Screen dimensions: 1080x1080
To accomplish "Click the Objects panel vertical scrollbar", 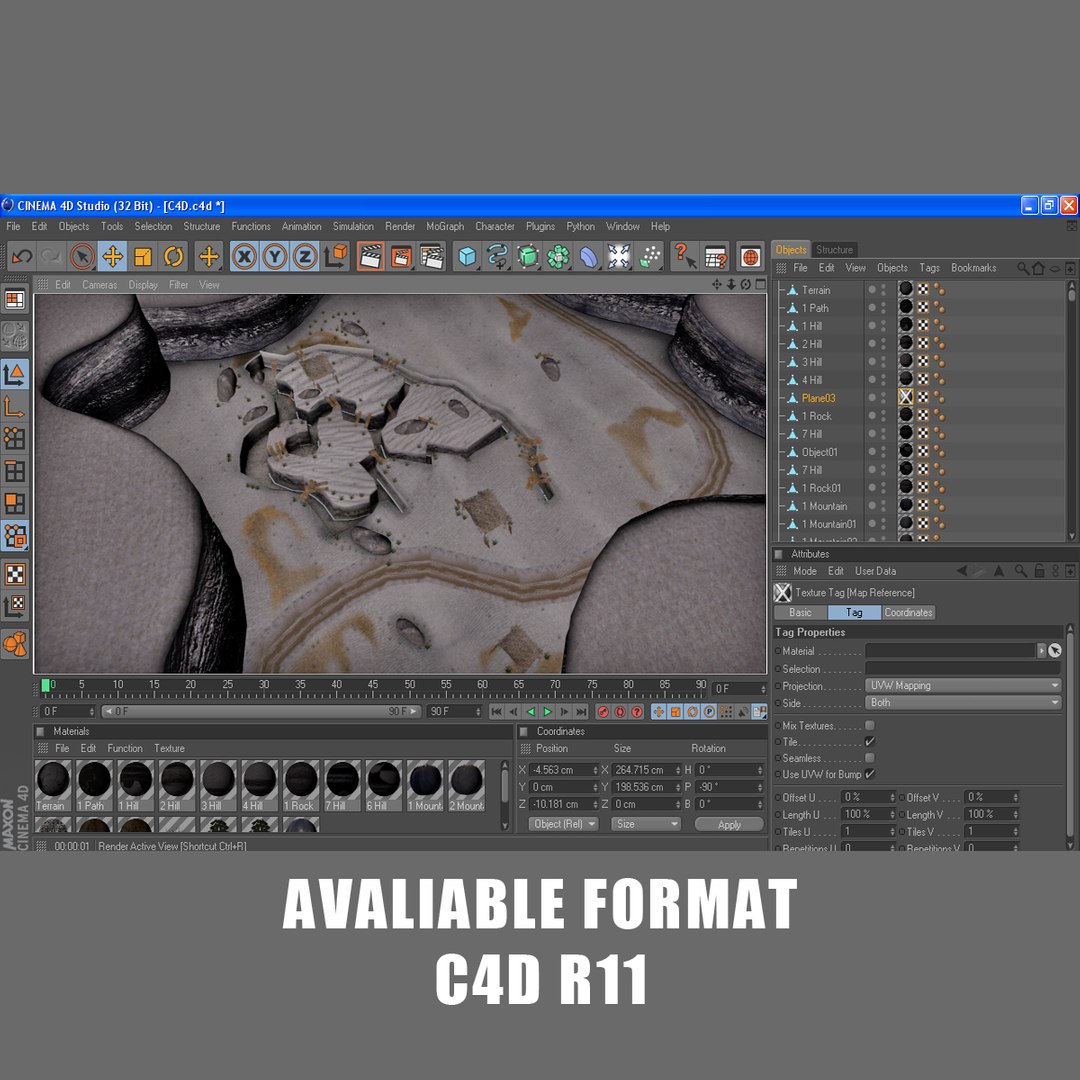I will [x=1072, y=411].
